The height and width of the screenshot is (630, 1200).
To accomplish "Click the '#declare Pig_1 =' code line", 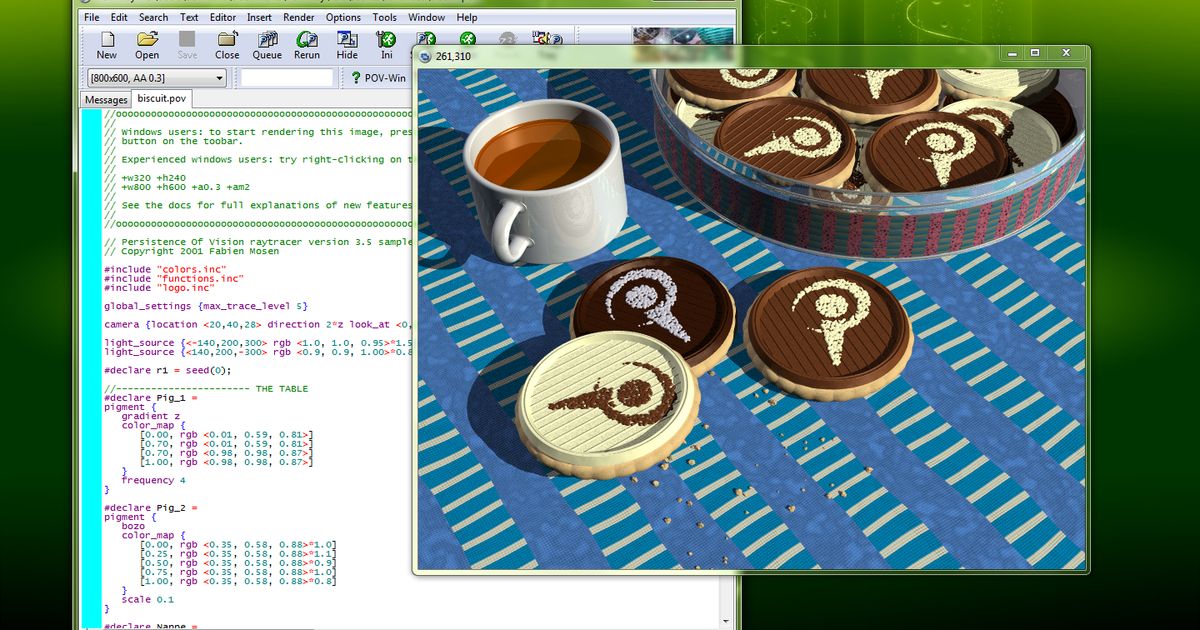I will [150, 398].
